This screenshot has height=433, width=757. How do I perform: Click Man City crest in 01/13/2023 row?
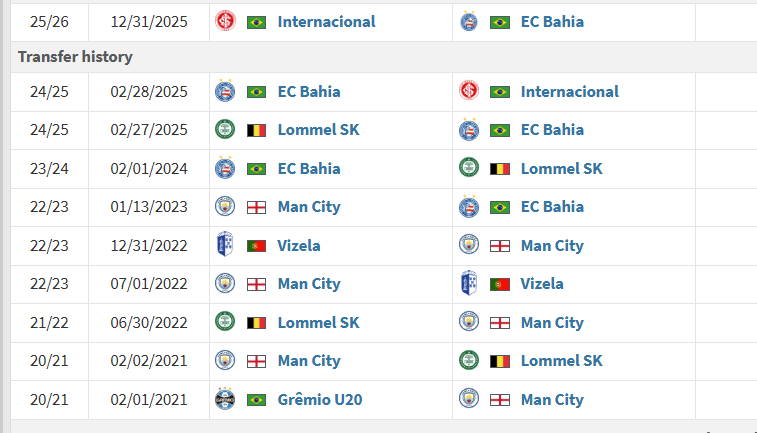pos(225,207)
